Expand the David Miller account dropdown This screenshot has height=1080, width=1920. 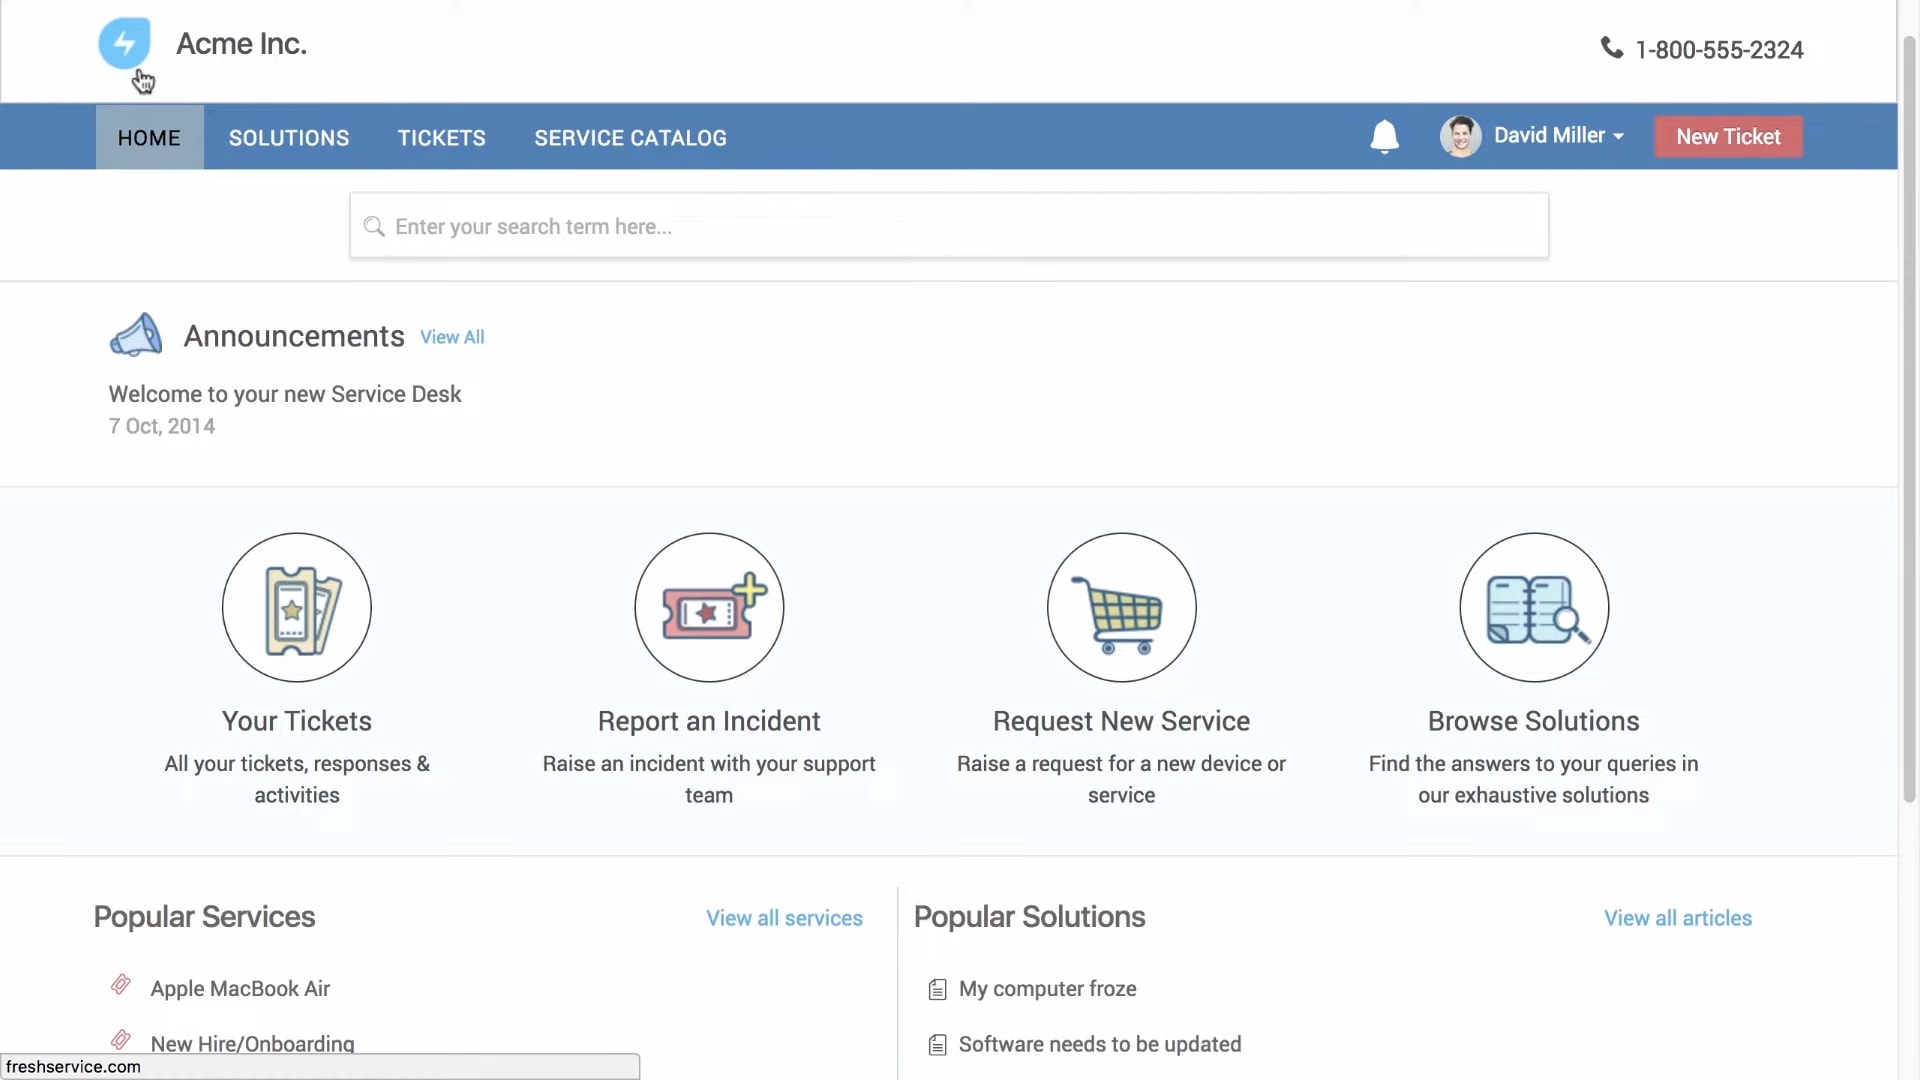1618,136
